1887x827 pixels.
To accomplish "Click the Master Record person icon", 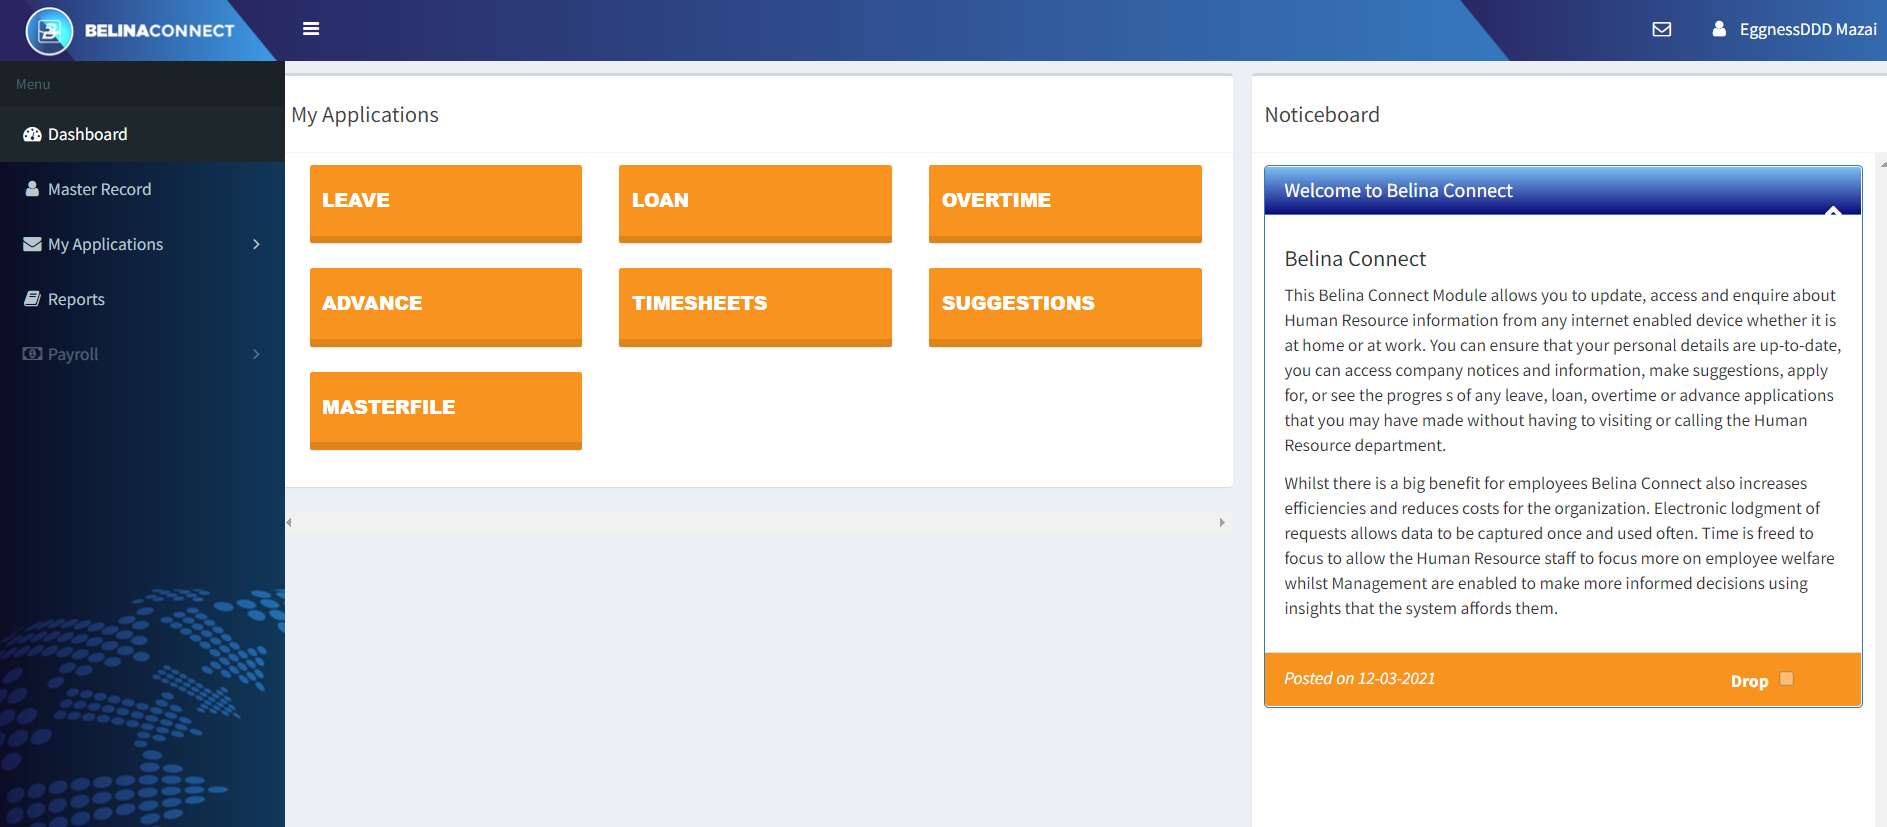I will [32, 189].
